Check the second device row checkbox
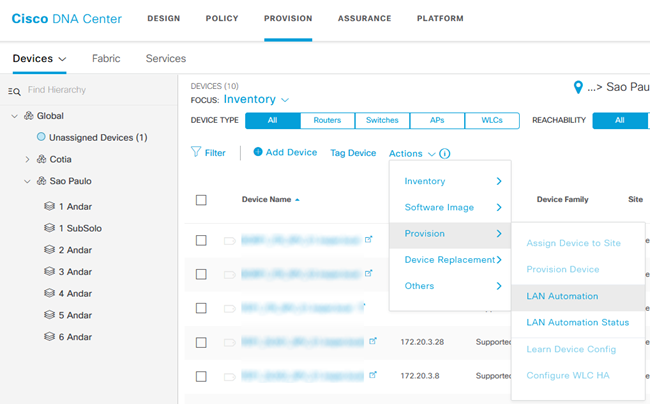Screen dimensions: 650x404 pos(201,274)
